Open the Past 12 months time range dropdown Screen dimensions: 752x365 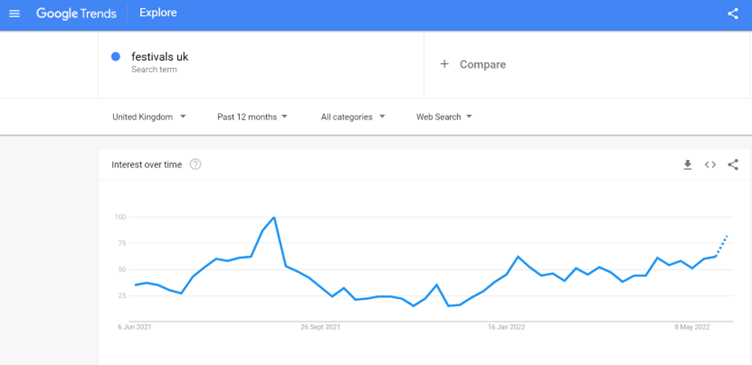click(252, 117)
